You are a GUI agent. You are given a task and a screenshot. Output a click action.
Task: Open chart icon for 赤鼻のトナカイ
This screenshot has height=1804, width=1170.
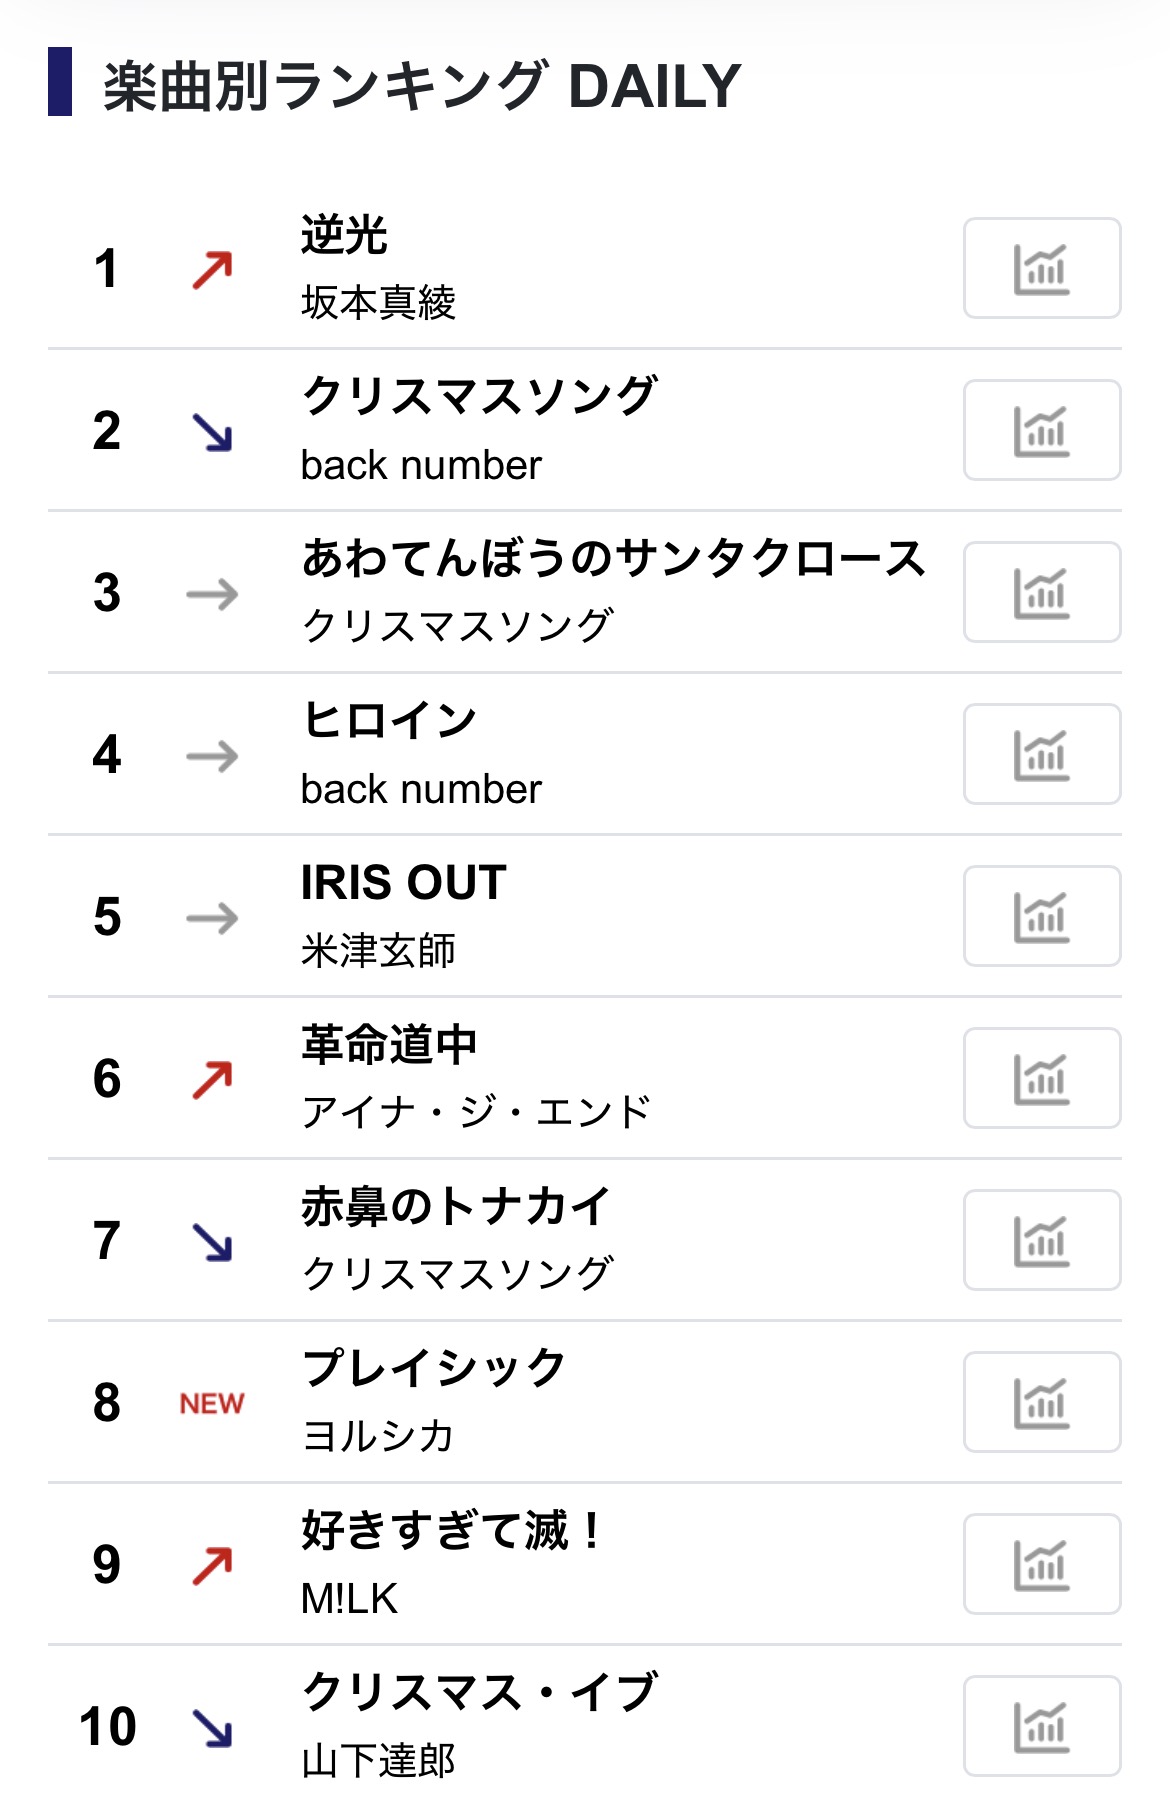pyautogui.click(x=1041, y=1240)
